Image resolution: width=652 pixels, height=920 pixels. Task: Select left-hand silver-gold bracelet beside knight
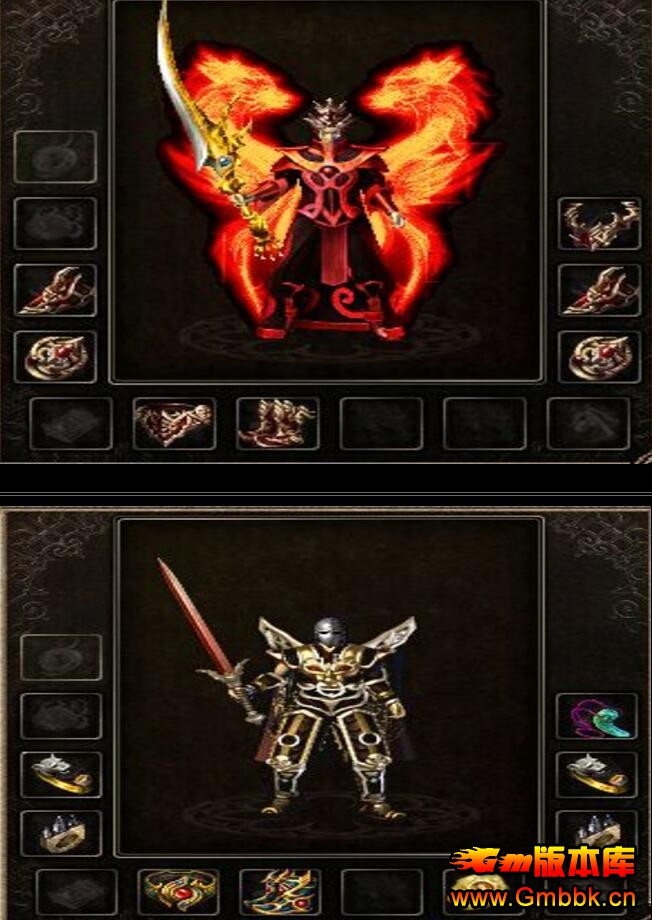pos(61,774)
